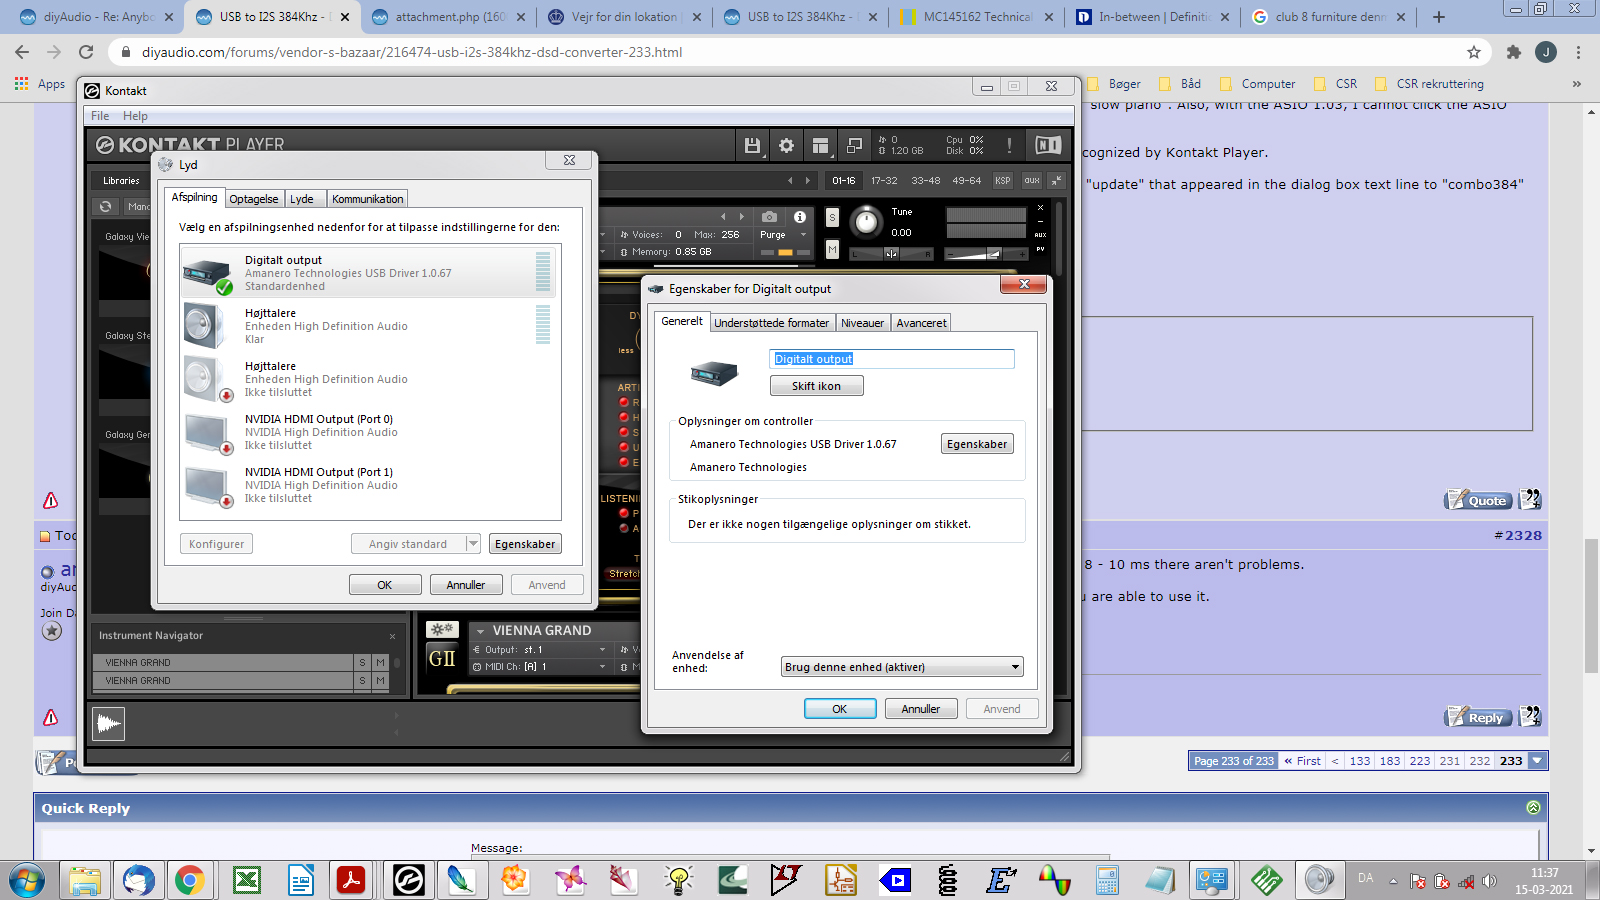Solo first VIENNA GRAND in navigator
The width and height of the screenshot is (1600, 900).
(363, 663)
